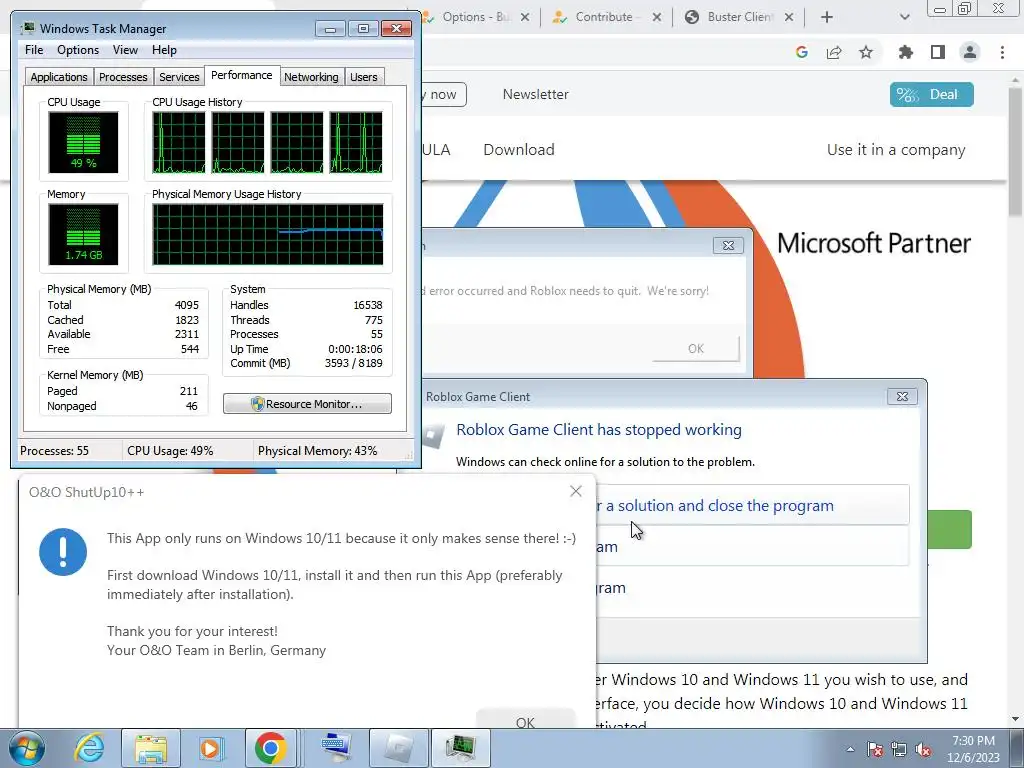The width and height of the screenshot is (1024, 768).
Task: Close the Contribute browser tab
Action: pyautogui.click(x=656, y=18)
